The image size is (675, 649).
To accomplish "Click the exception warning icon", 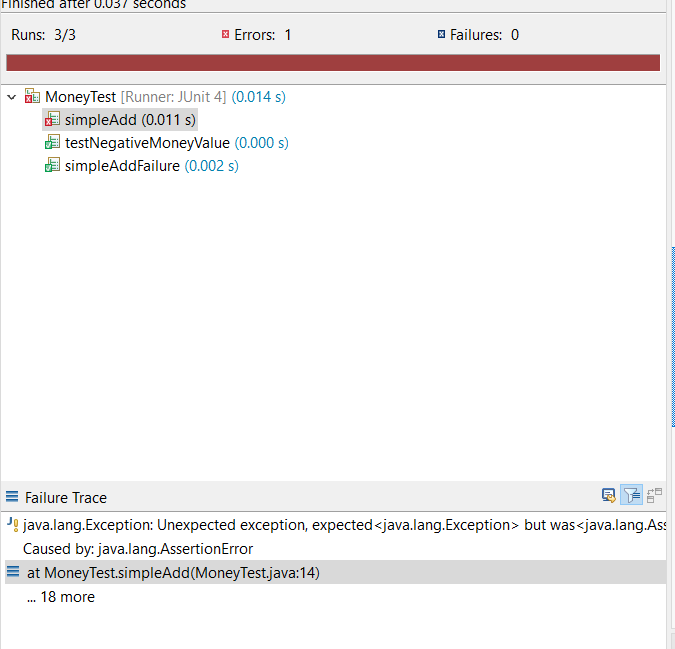I will (x=13, y=525).
